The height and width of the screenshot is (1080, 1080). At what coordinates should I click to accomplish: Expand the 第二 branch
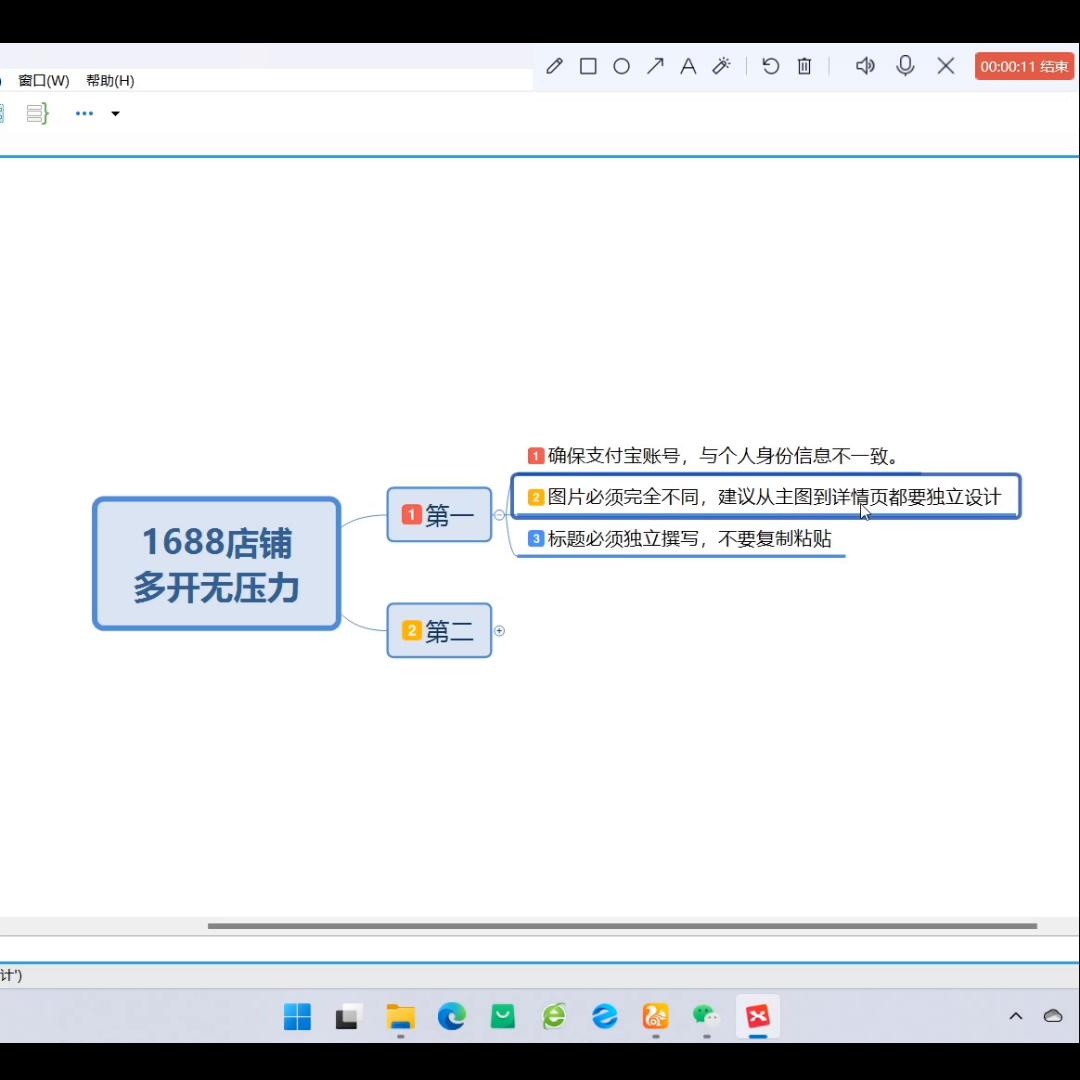click(x=499, y=631)
